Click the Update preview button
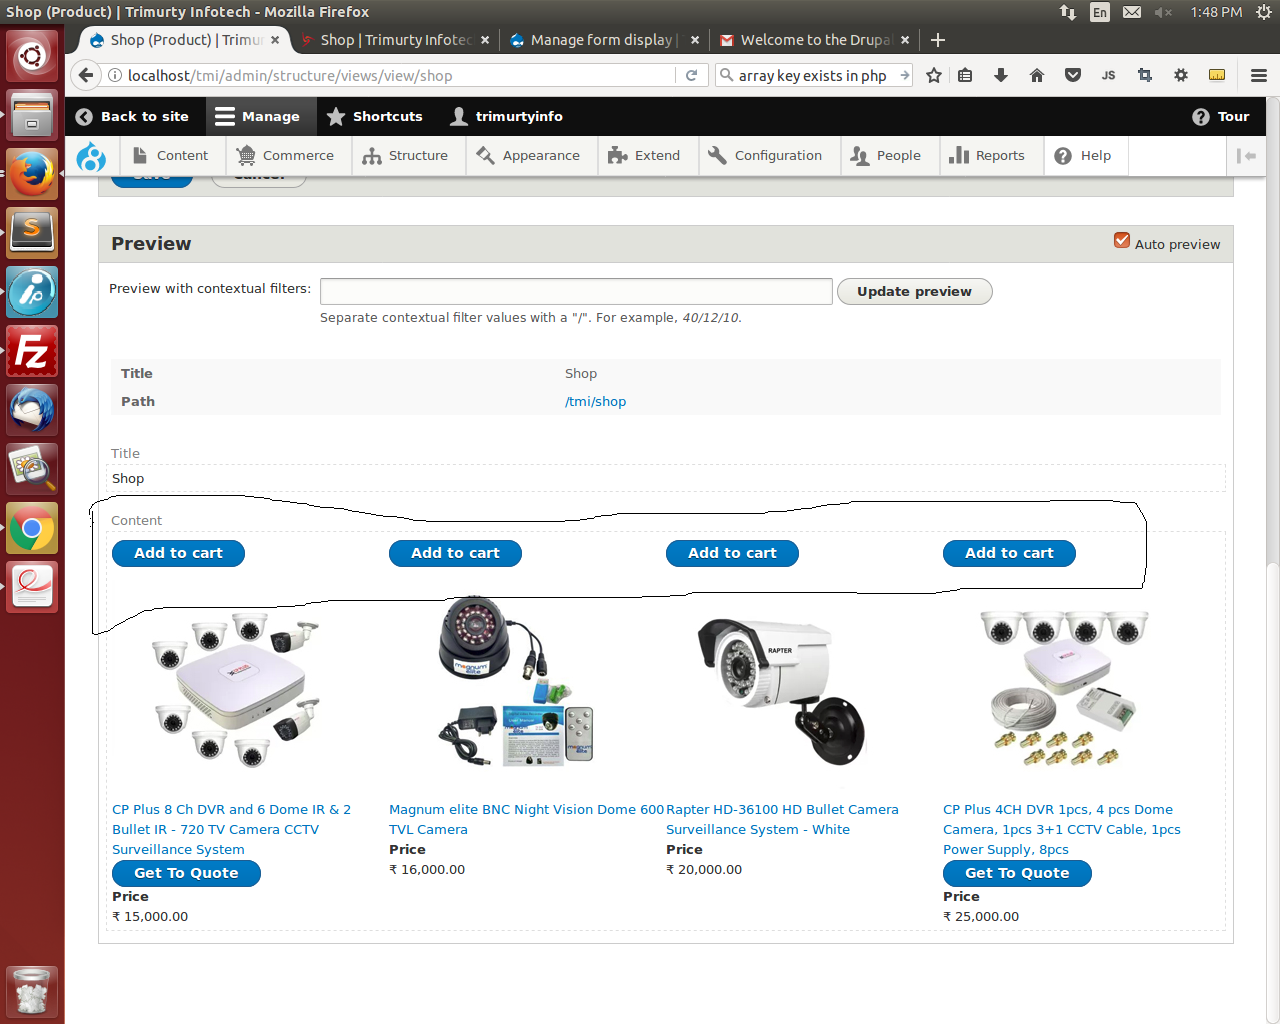The width and height of the screenshot is (1280, 1024). [914, 291]
